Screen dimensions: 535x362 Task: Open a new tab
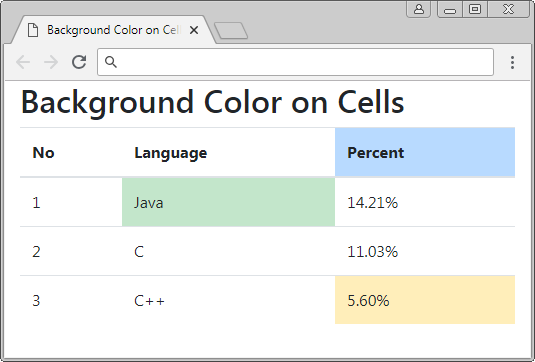[231, 31]
